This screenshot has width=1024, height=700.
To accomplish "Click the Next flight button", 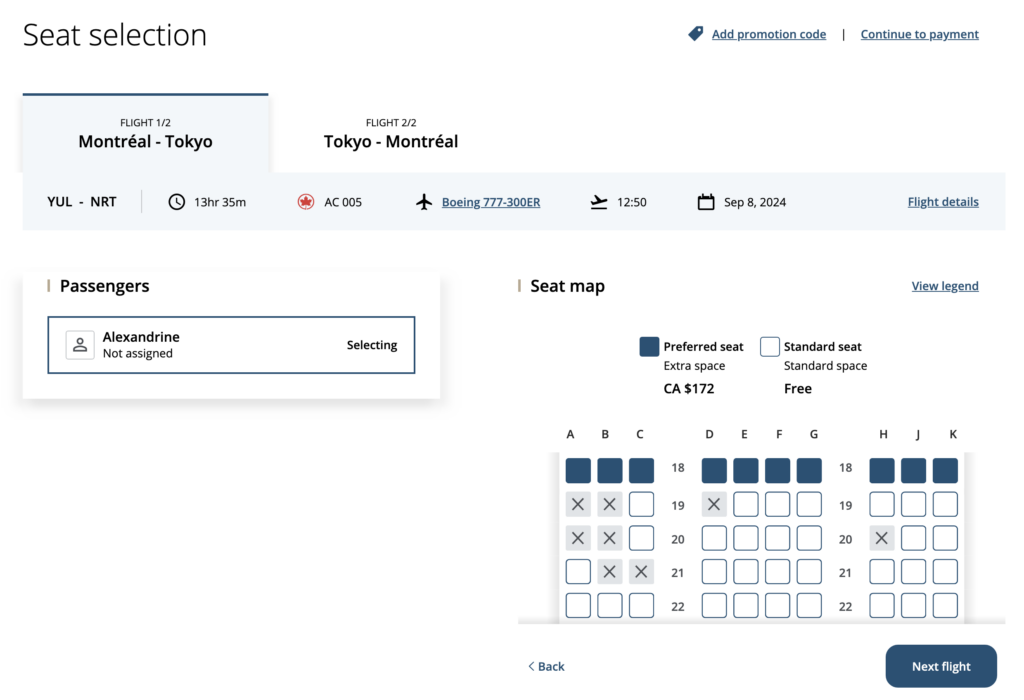I will click(941, 667).
